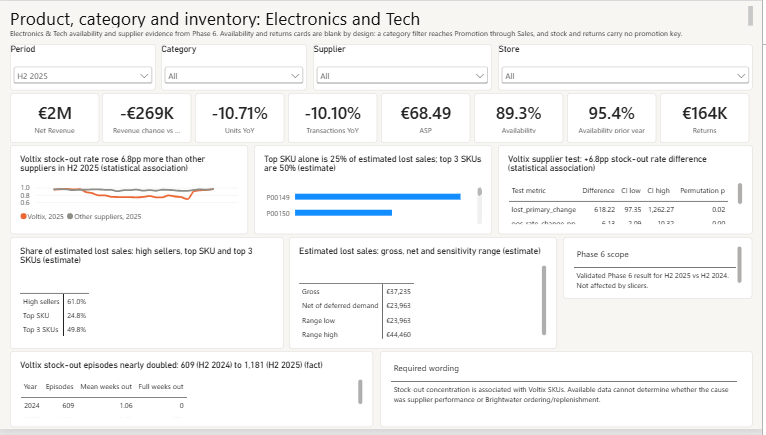Click the Full weeks out column header
Screen dimensions: 766x435
tap(161, 387)
